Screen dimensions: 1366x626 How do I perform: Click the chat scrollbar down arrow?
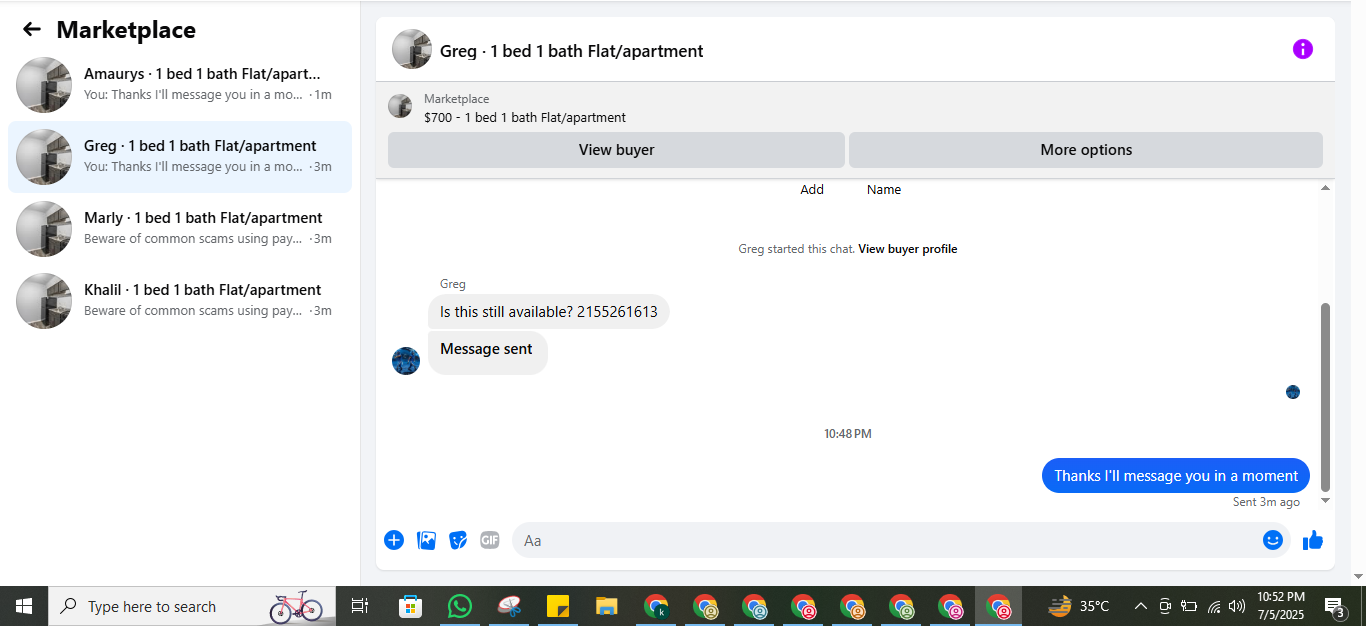pyautogui.click(x=1326, y=500)
